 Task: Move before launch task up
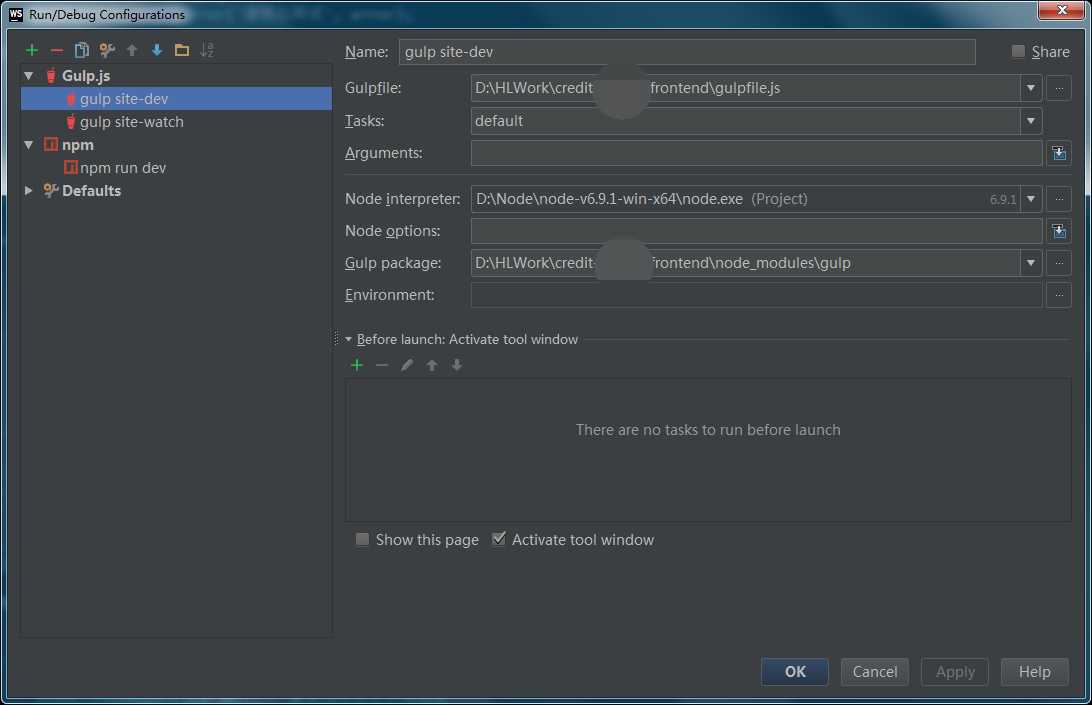432,365
